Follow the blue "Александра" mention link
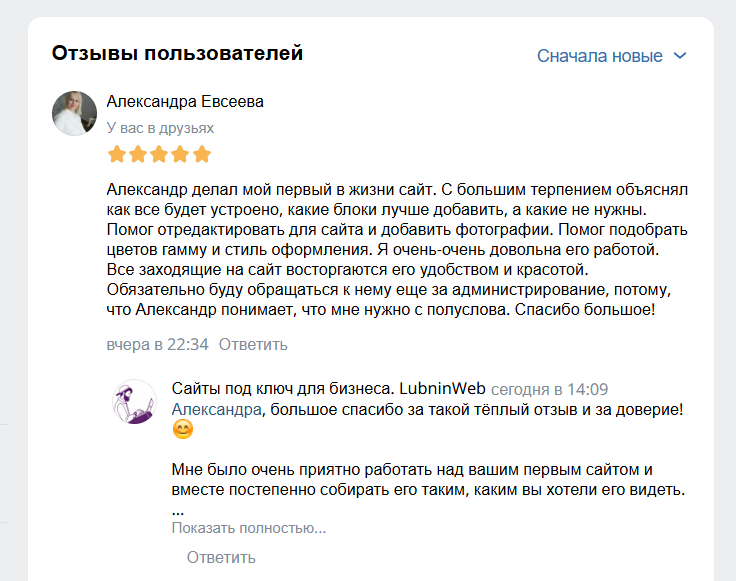 (x=216, y=409)
